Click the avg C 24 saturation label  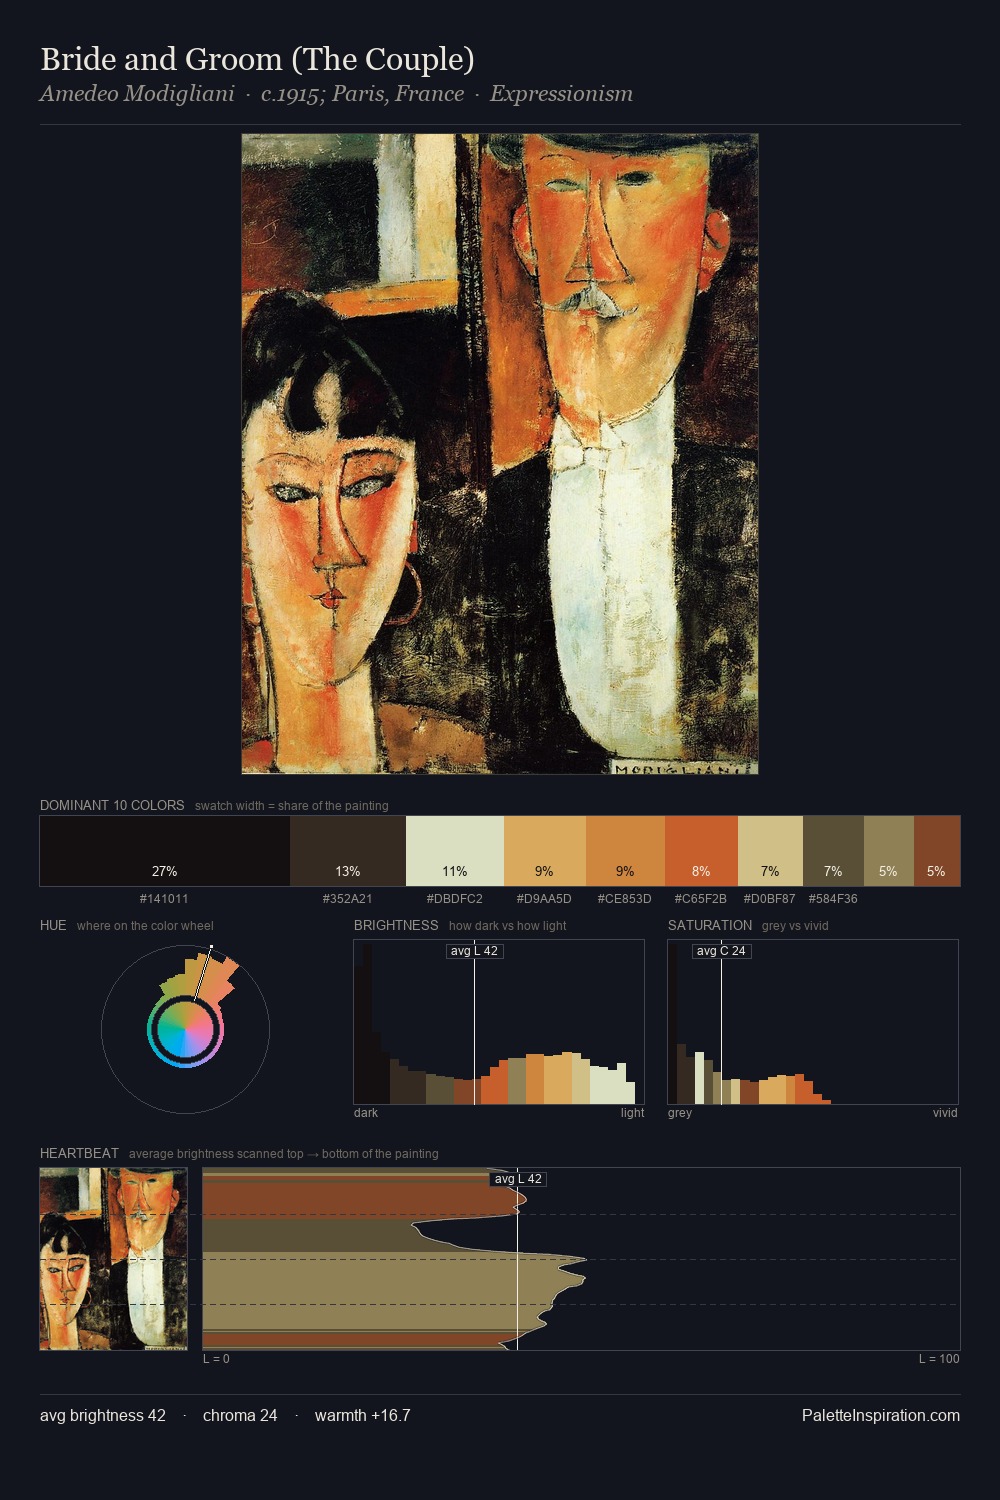coord(721,951)
